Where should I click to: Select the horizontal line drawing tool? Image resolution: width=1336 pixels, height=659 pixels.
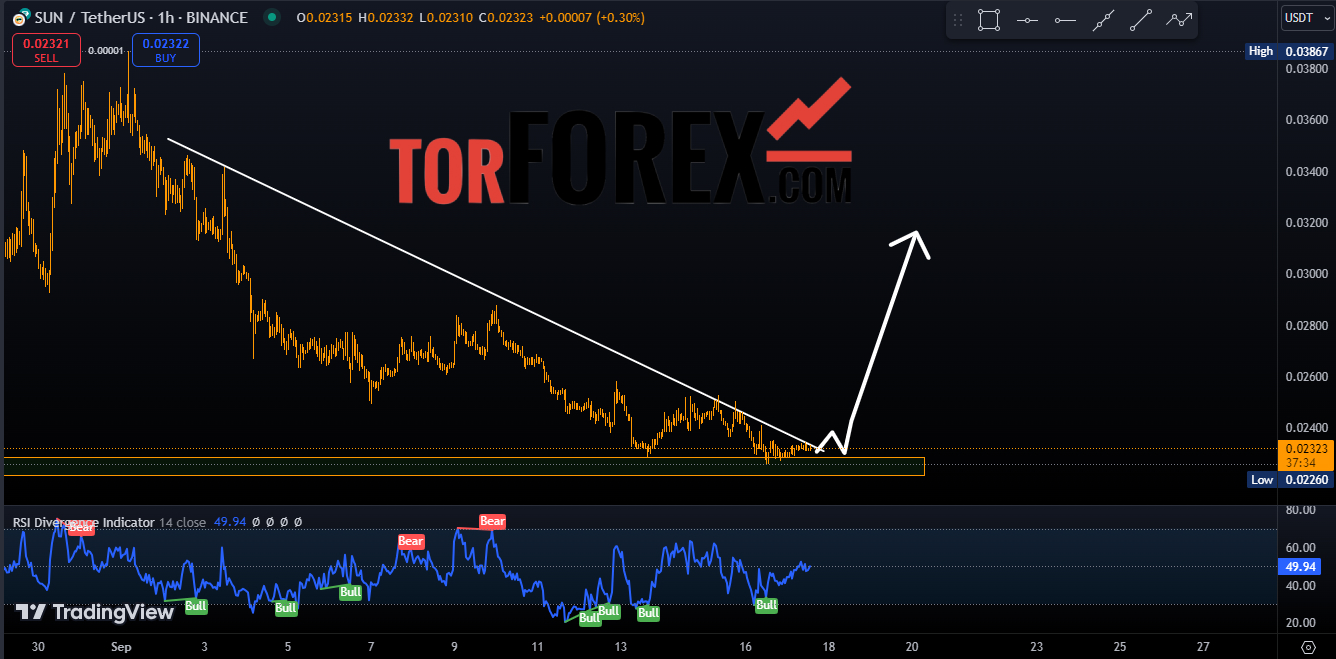click(x=1027, y=19)
